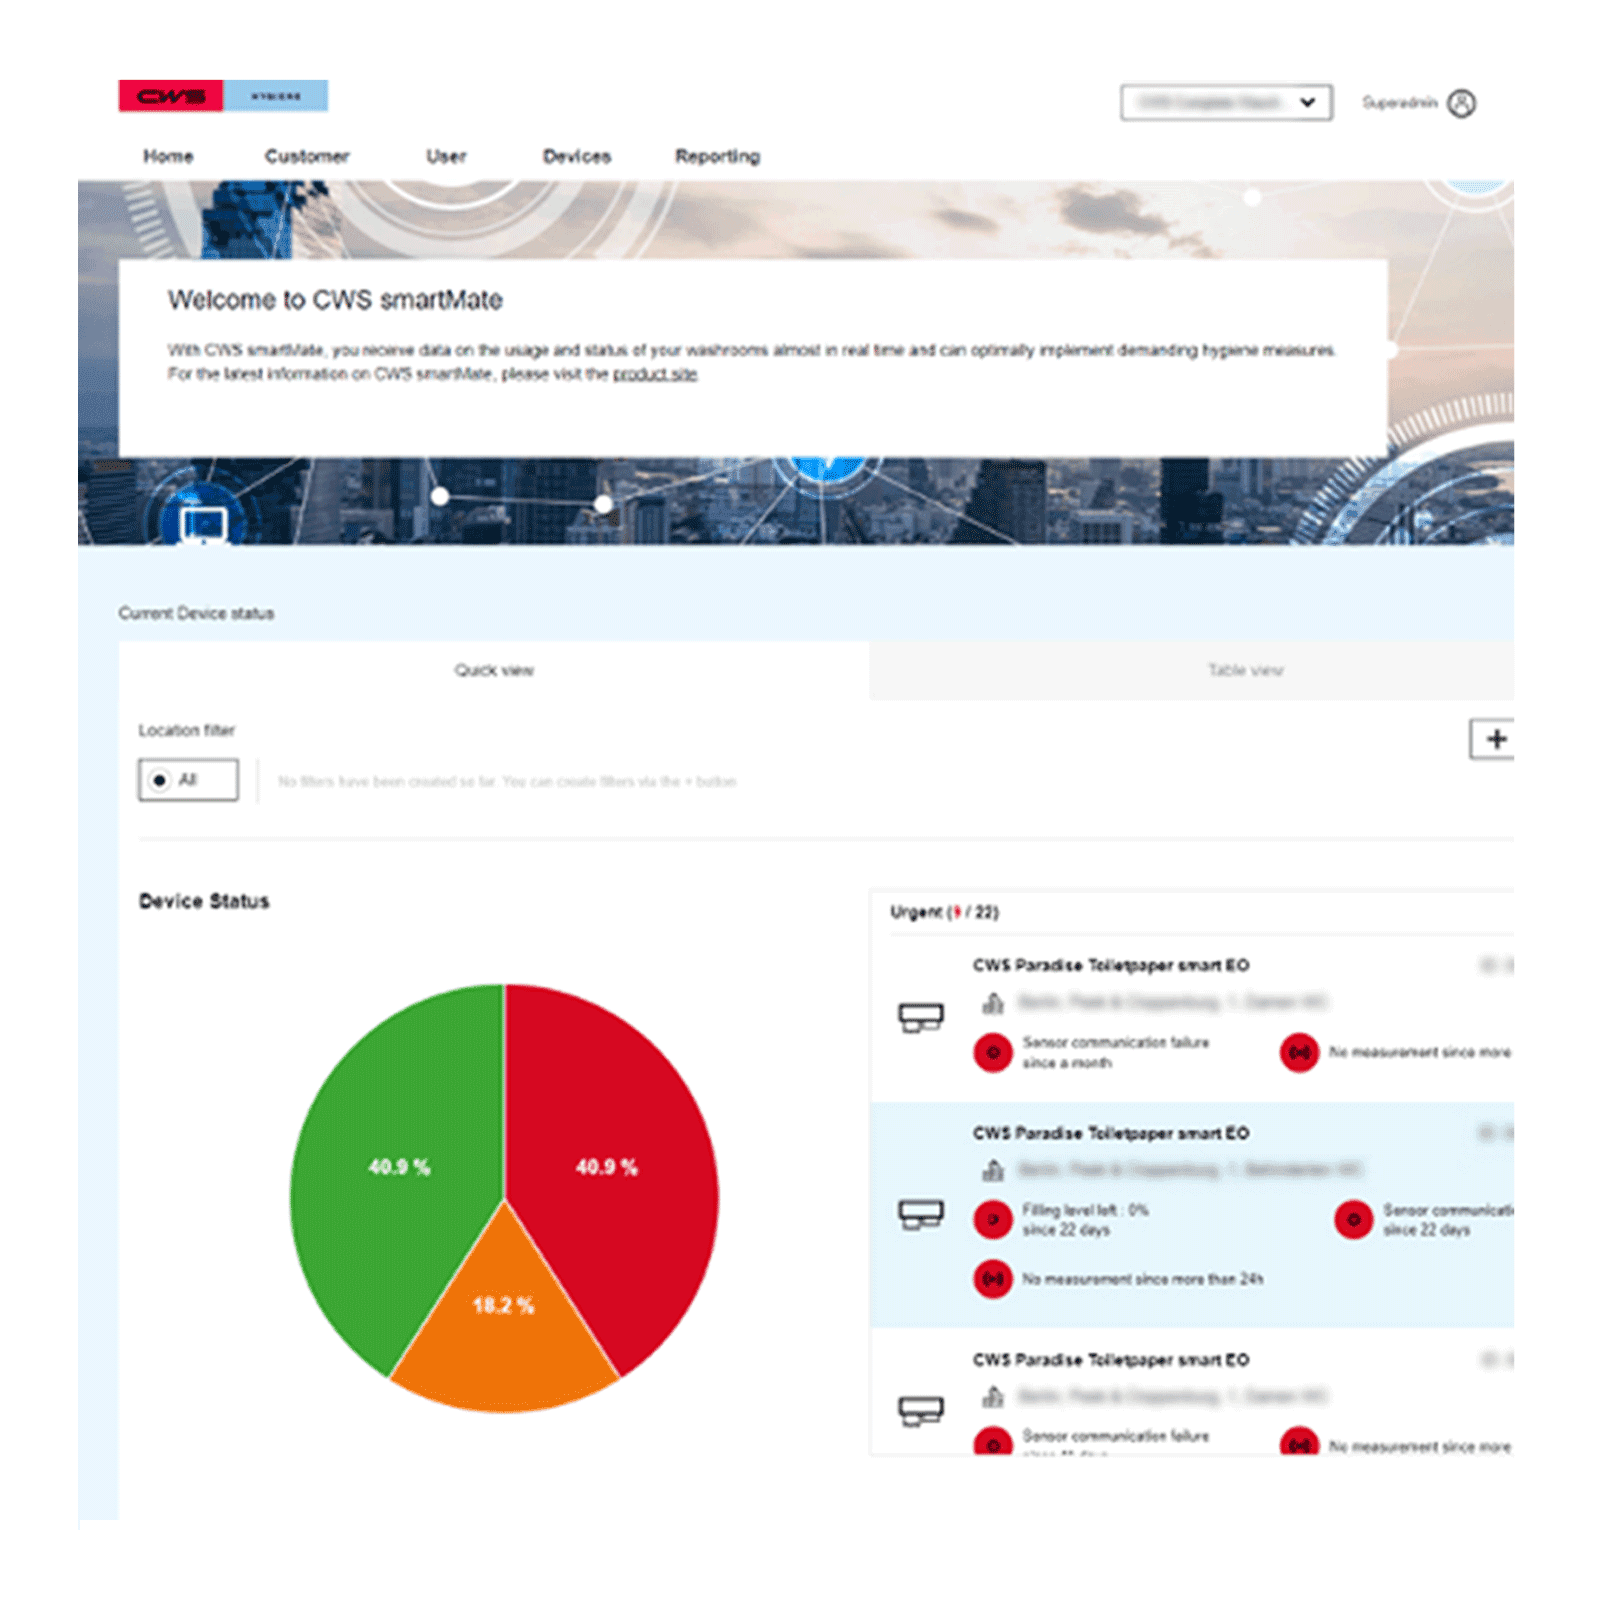
Task: Click the green 40.9 % pie slice
Action: 400,1165
